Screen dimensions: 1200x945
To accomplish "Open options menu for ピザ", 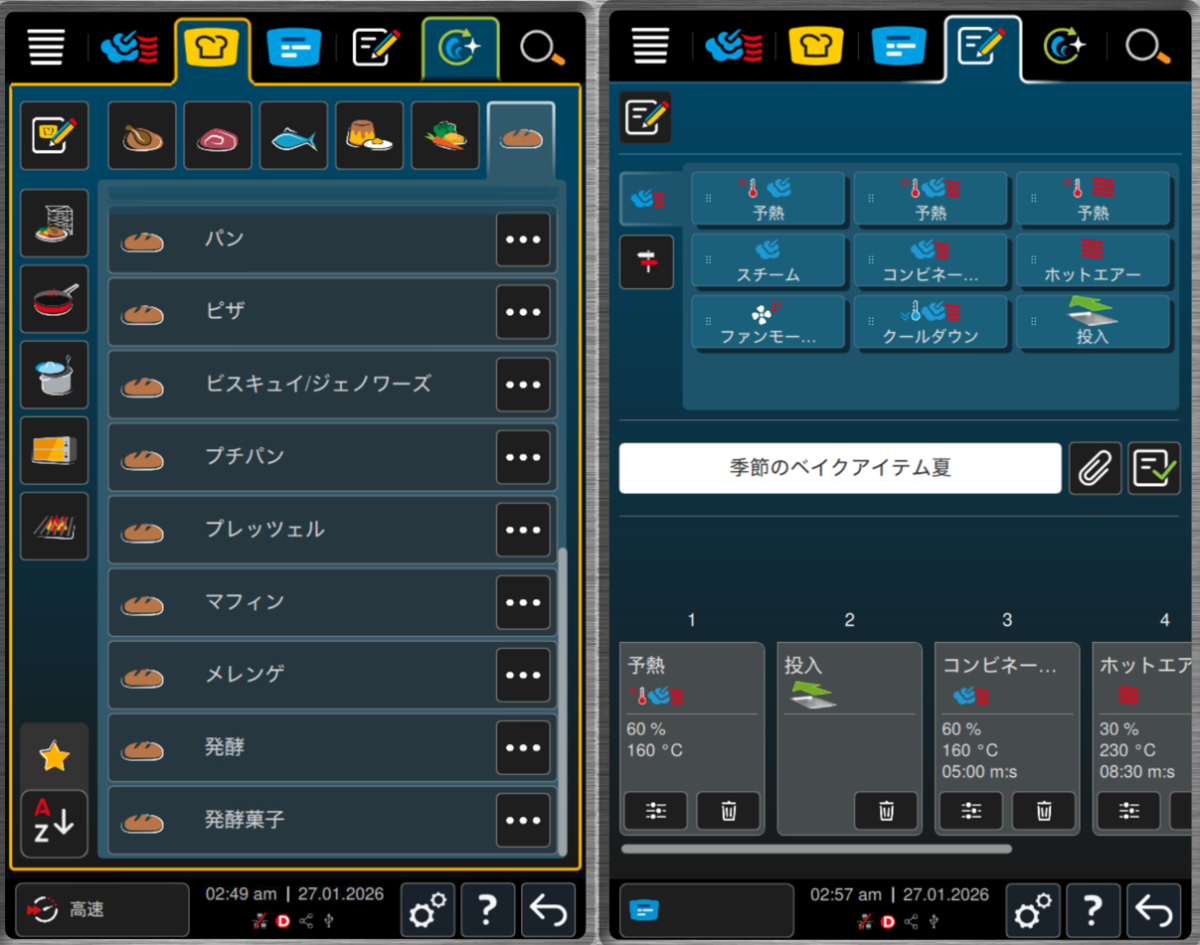I will point(523,312).
